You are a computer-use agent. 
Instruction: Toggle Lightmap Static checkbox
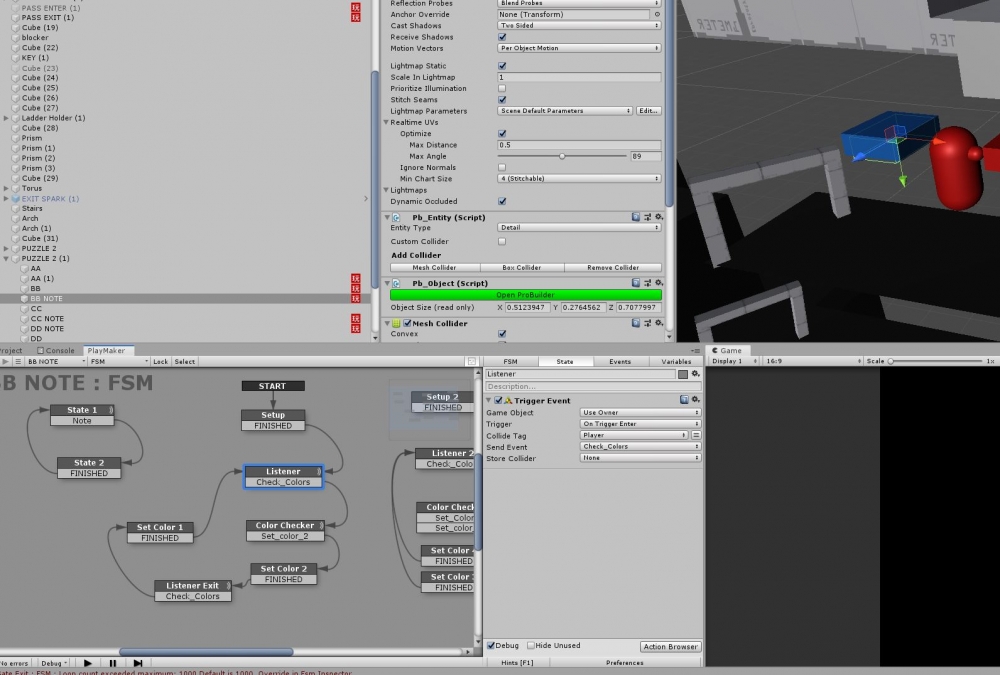502,66
